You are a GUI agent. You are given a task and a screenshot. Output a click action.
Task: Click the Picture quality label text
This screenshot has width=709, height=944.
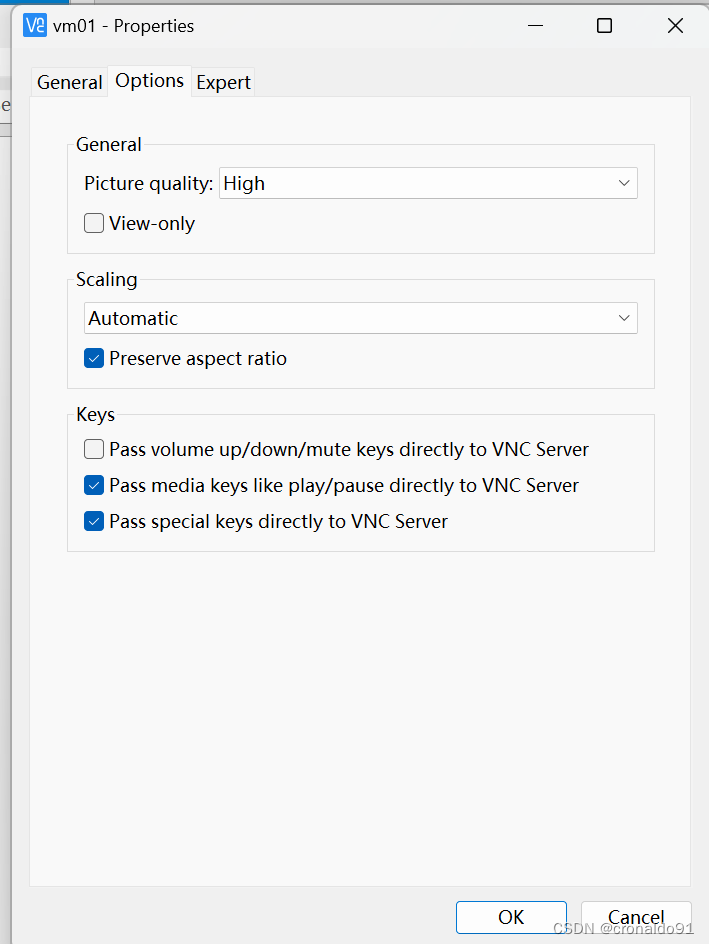pos(149,183)
